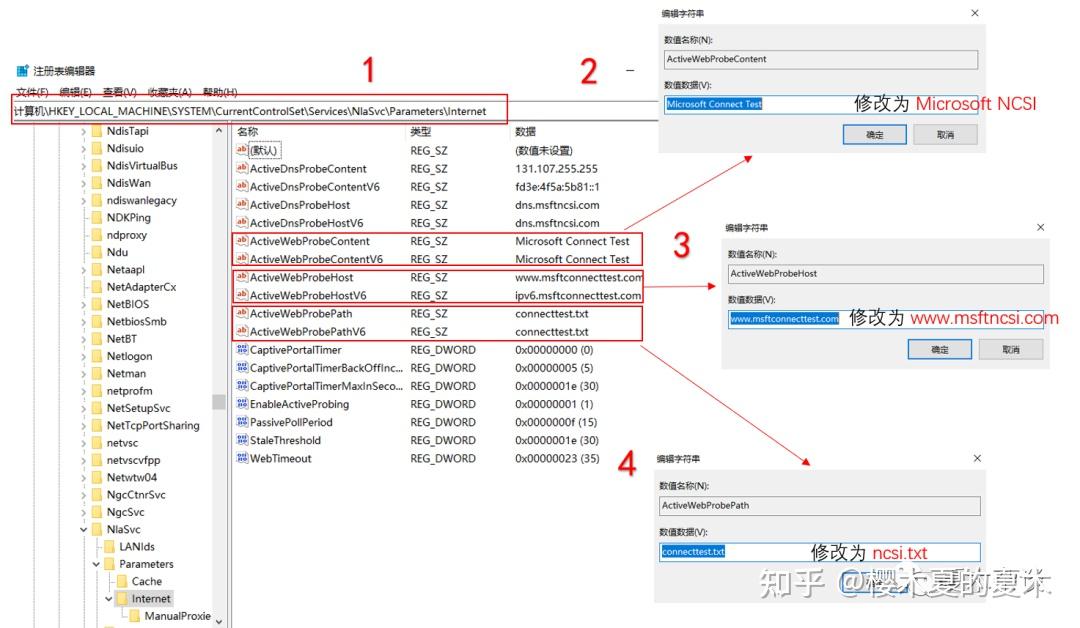The image size is (1080, 628).
Task: Click 取消 in ActiveWebProbeHost dialog
Action: (1011, 349)
